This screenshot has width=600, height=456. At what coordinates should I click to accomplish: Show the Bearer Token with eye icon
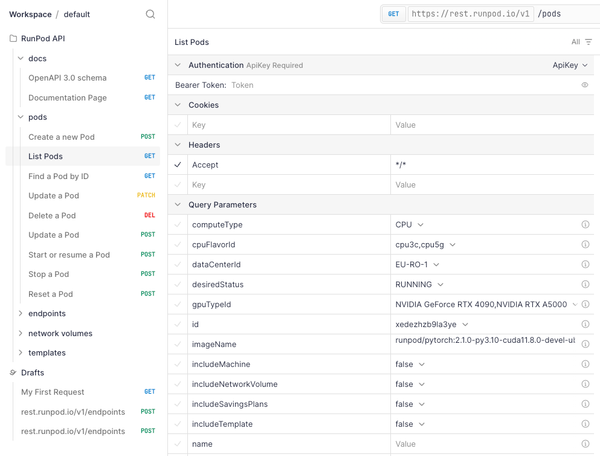click(585, 85)
